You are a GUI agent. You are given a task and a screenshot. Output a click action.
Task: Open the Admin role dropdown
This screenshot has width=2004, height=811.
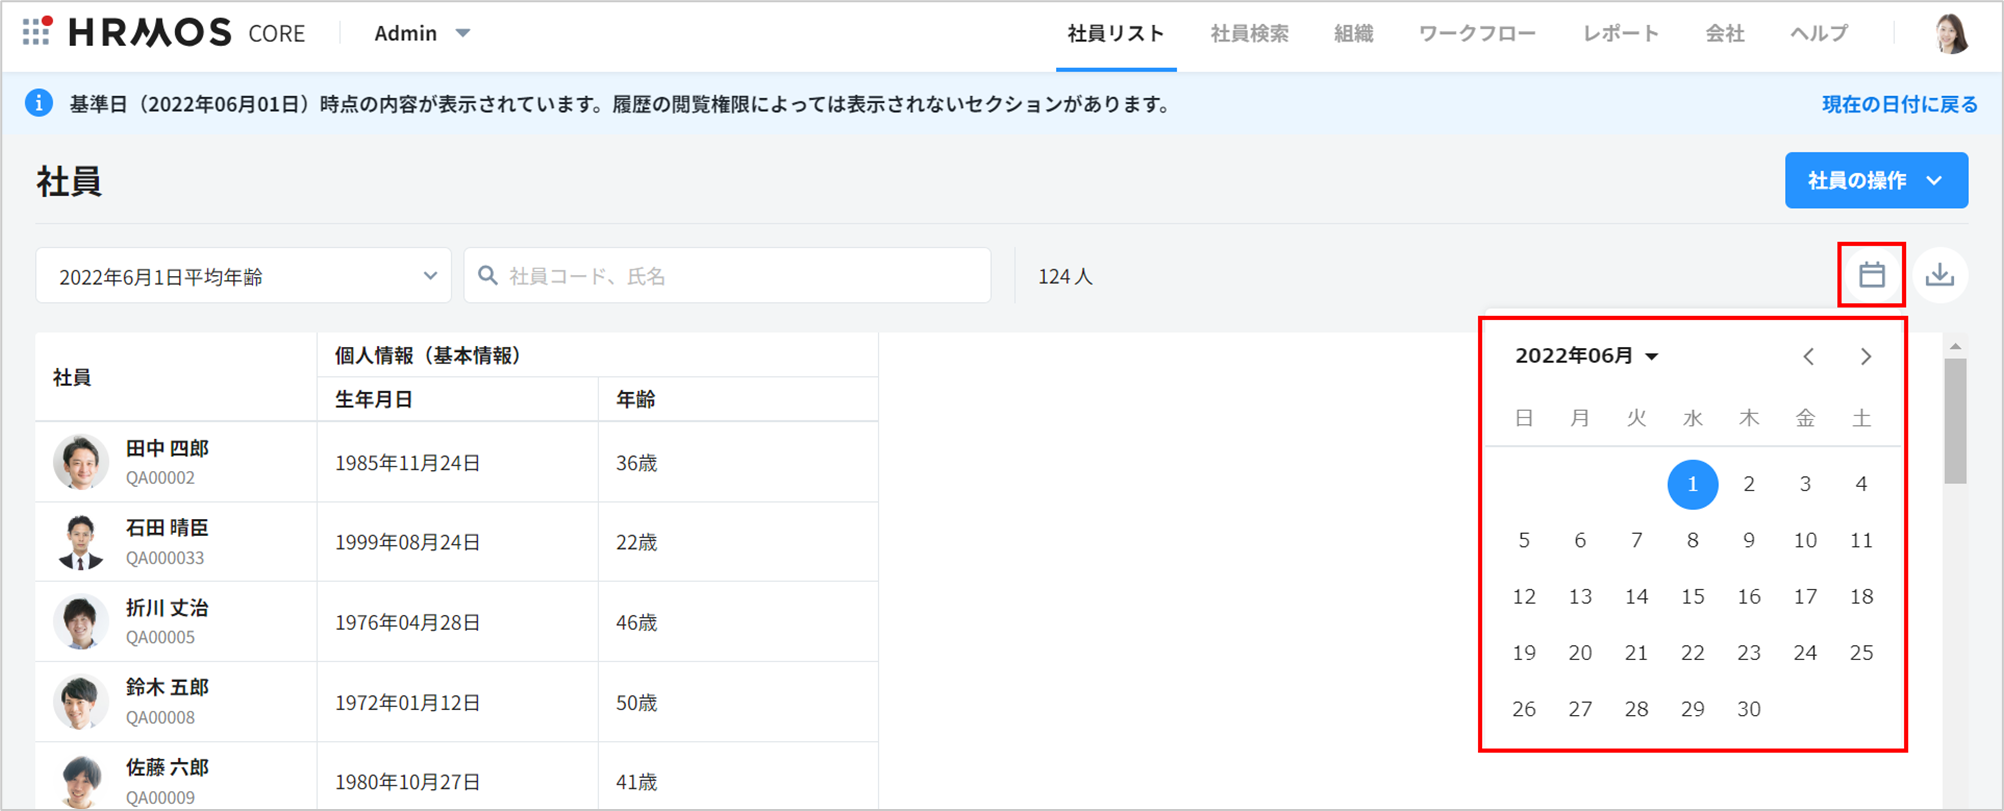point(421,33)
